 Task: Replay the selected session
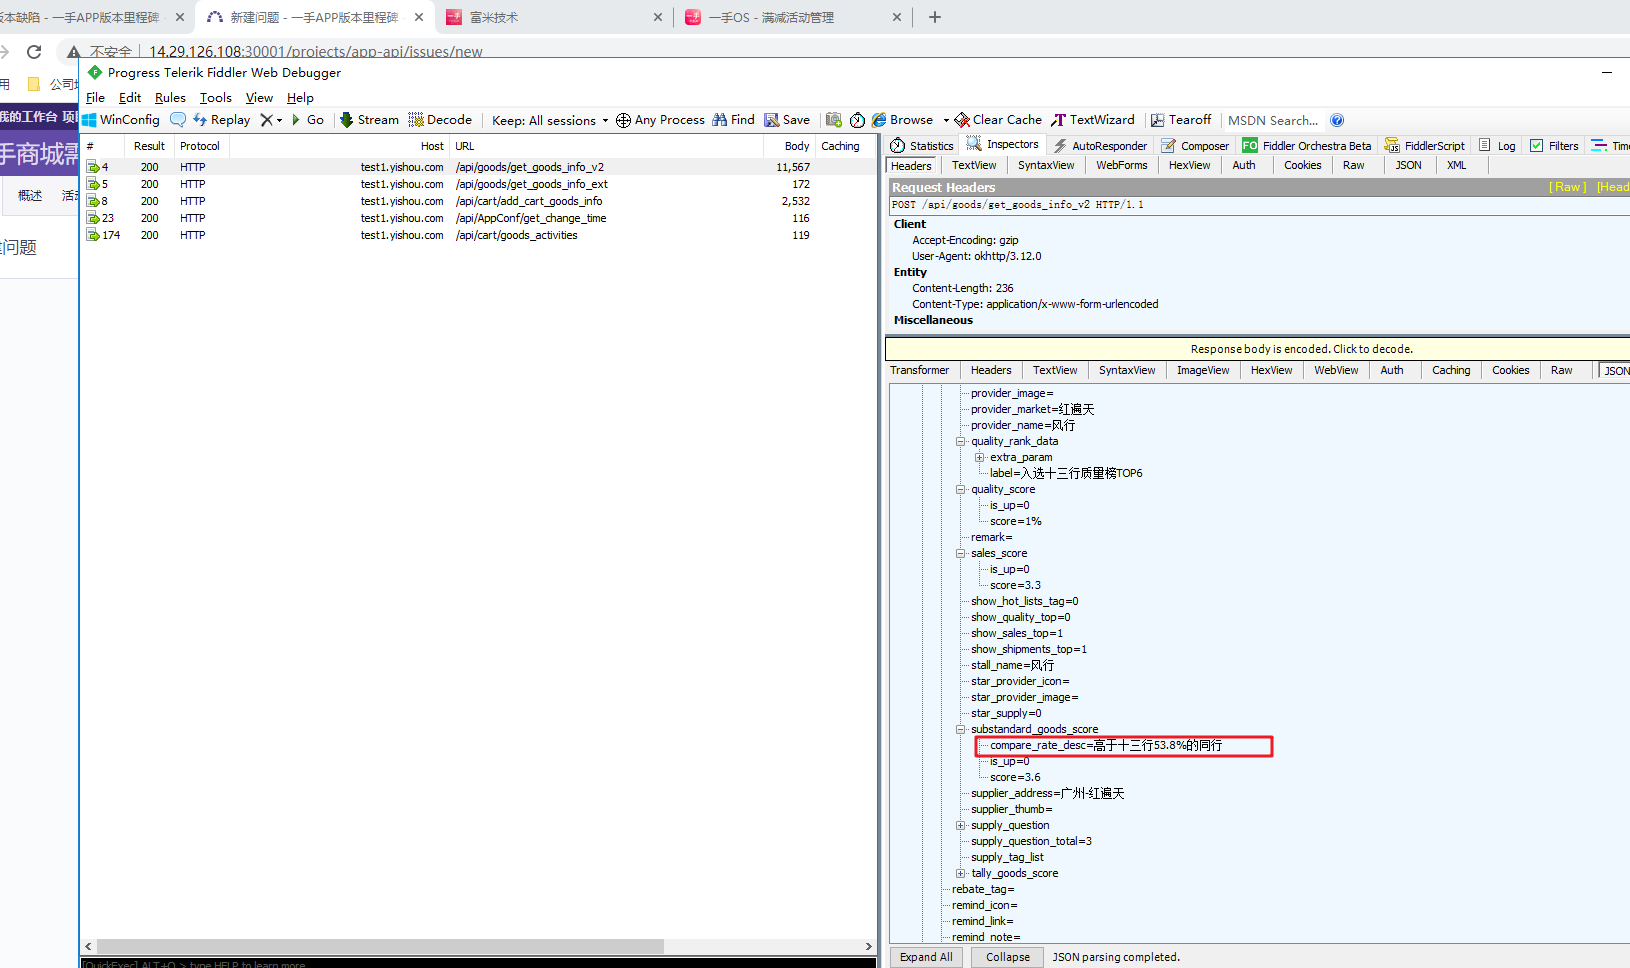[222, 120]
